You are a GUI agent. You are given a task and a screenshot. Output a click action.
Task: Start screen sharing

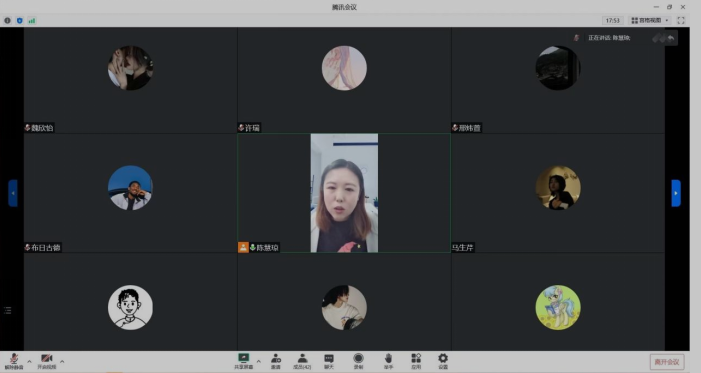pyautogui.click(x=244, y=361)
